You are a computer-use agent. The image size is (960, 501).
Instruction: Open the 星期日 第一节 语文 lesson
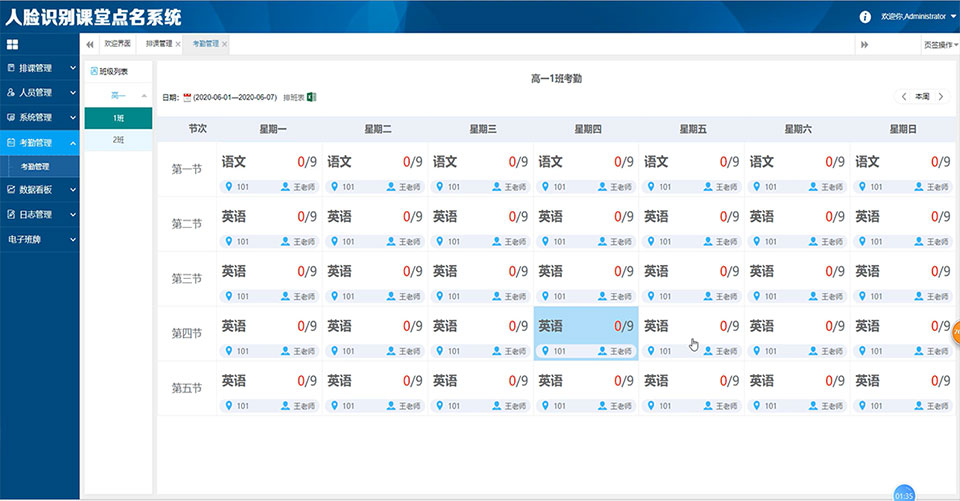[x=902, y=169]
